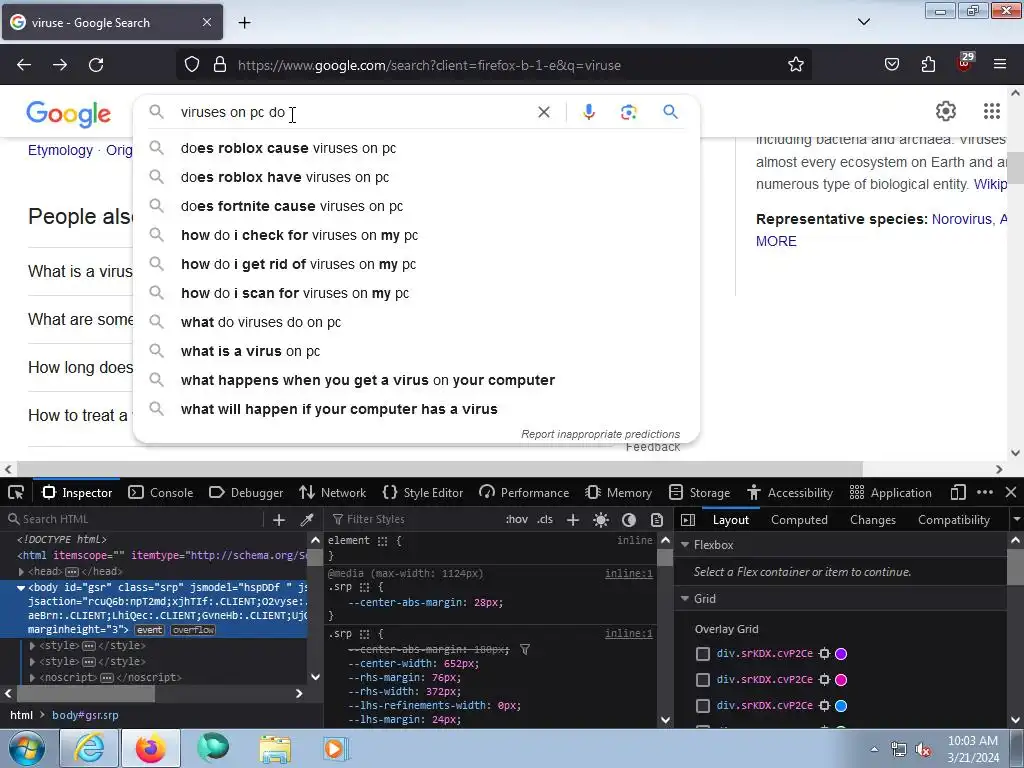
Task: Submit search with blue magnifier icon
Action: coord(670,112)
